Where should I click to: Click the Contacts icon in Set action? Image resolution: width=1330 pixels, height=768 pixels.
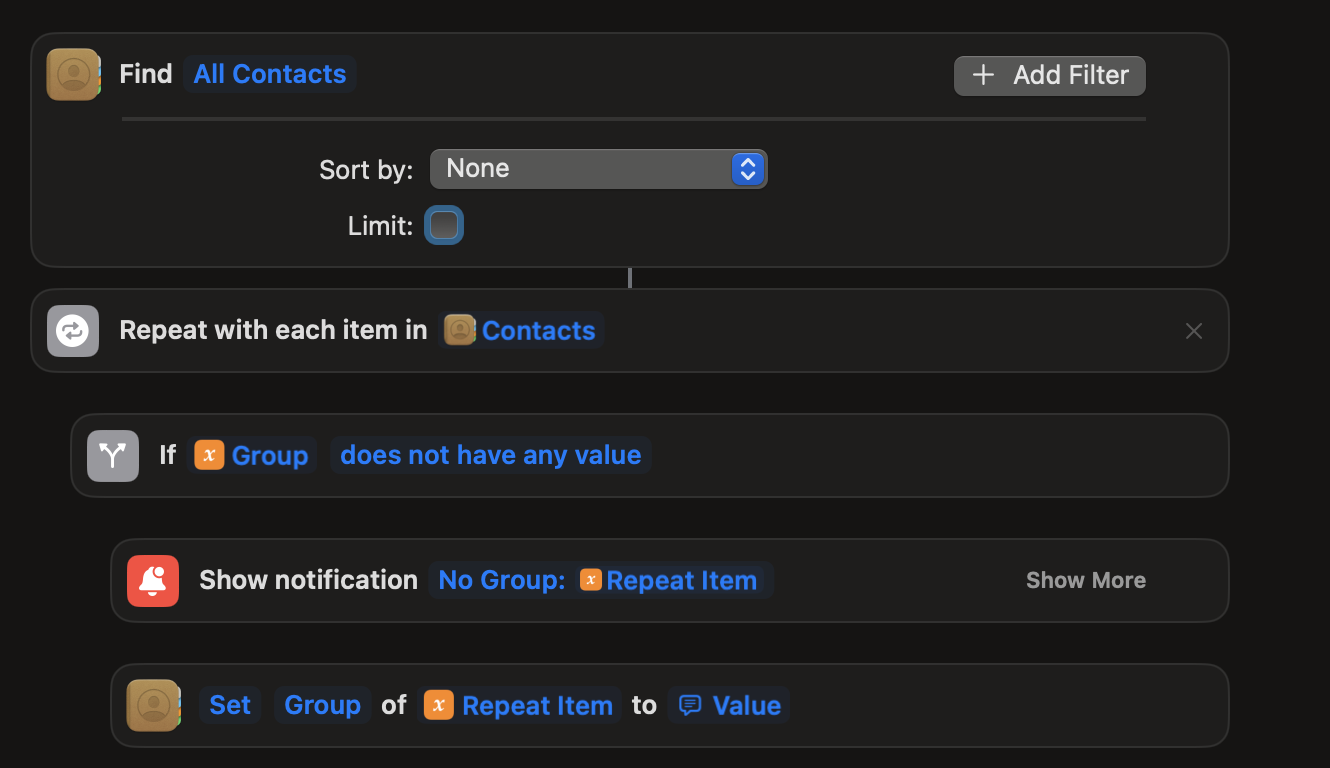(153, 705)
